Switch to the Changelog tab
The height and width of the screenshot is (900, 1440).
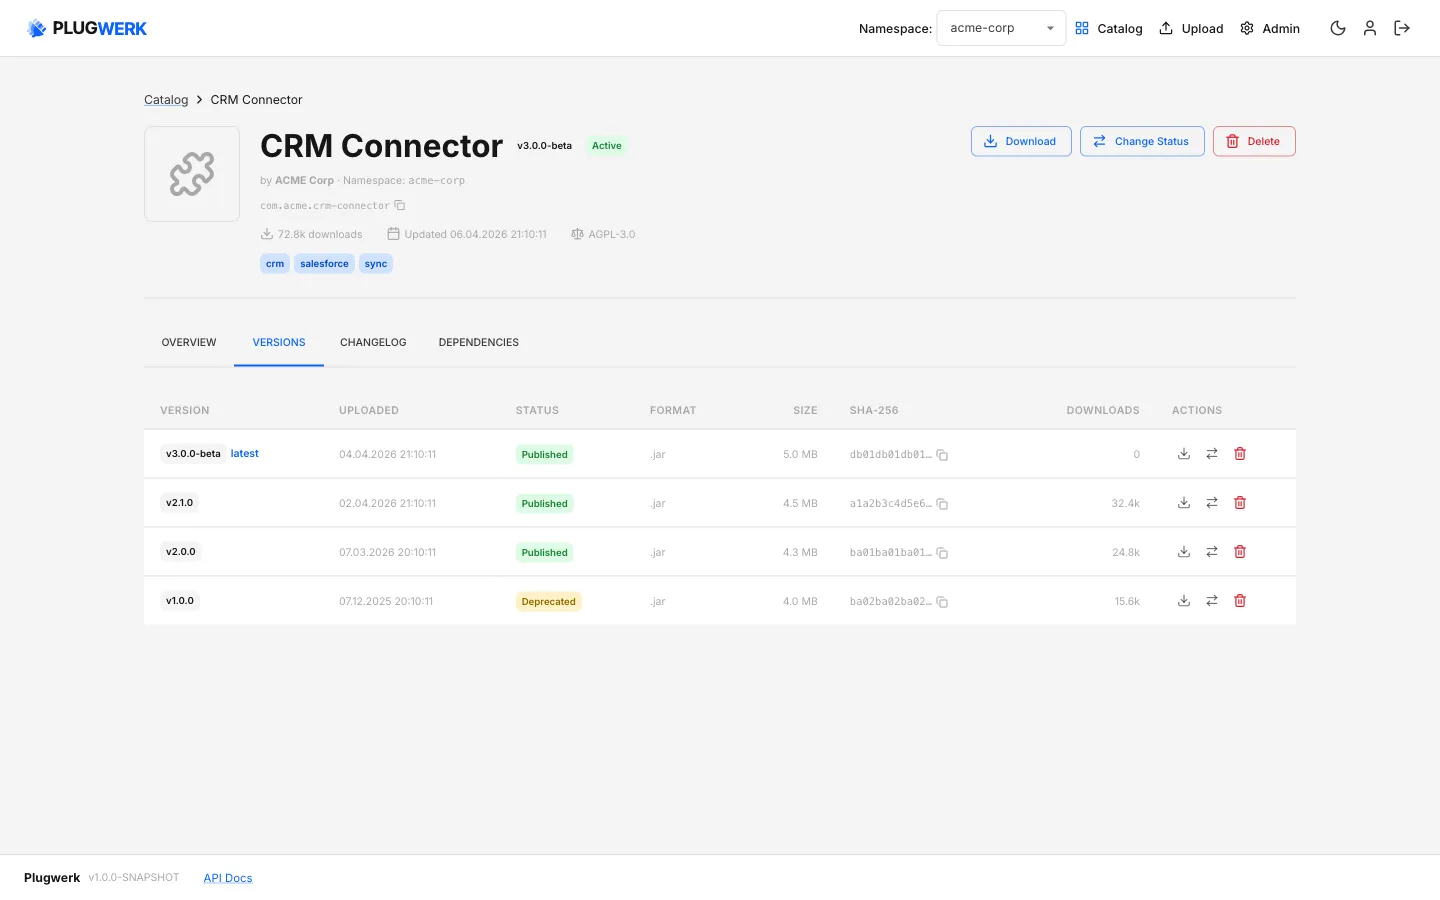(373, 342)
